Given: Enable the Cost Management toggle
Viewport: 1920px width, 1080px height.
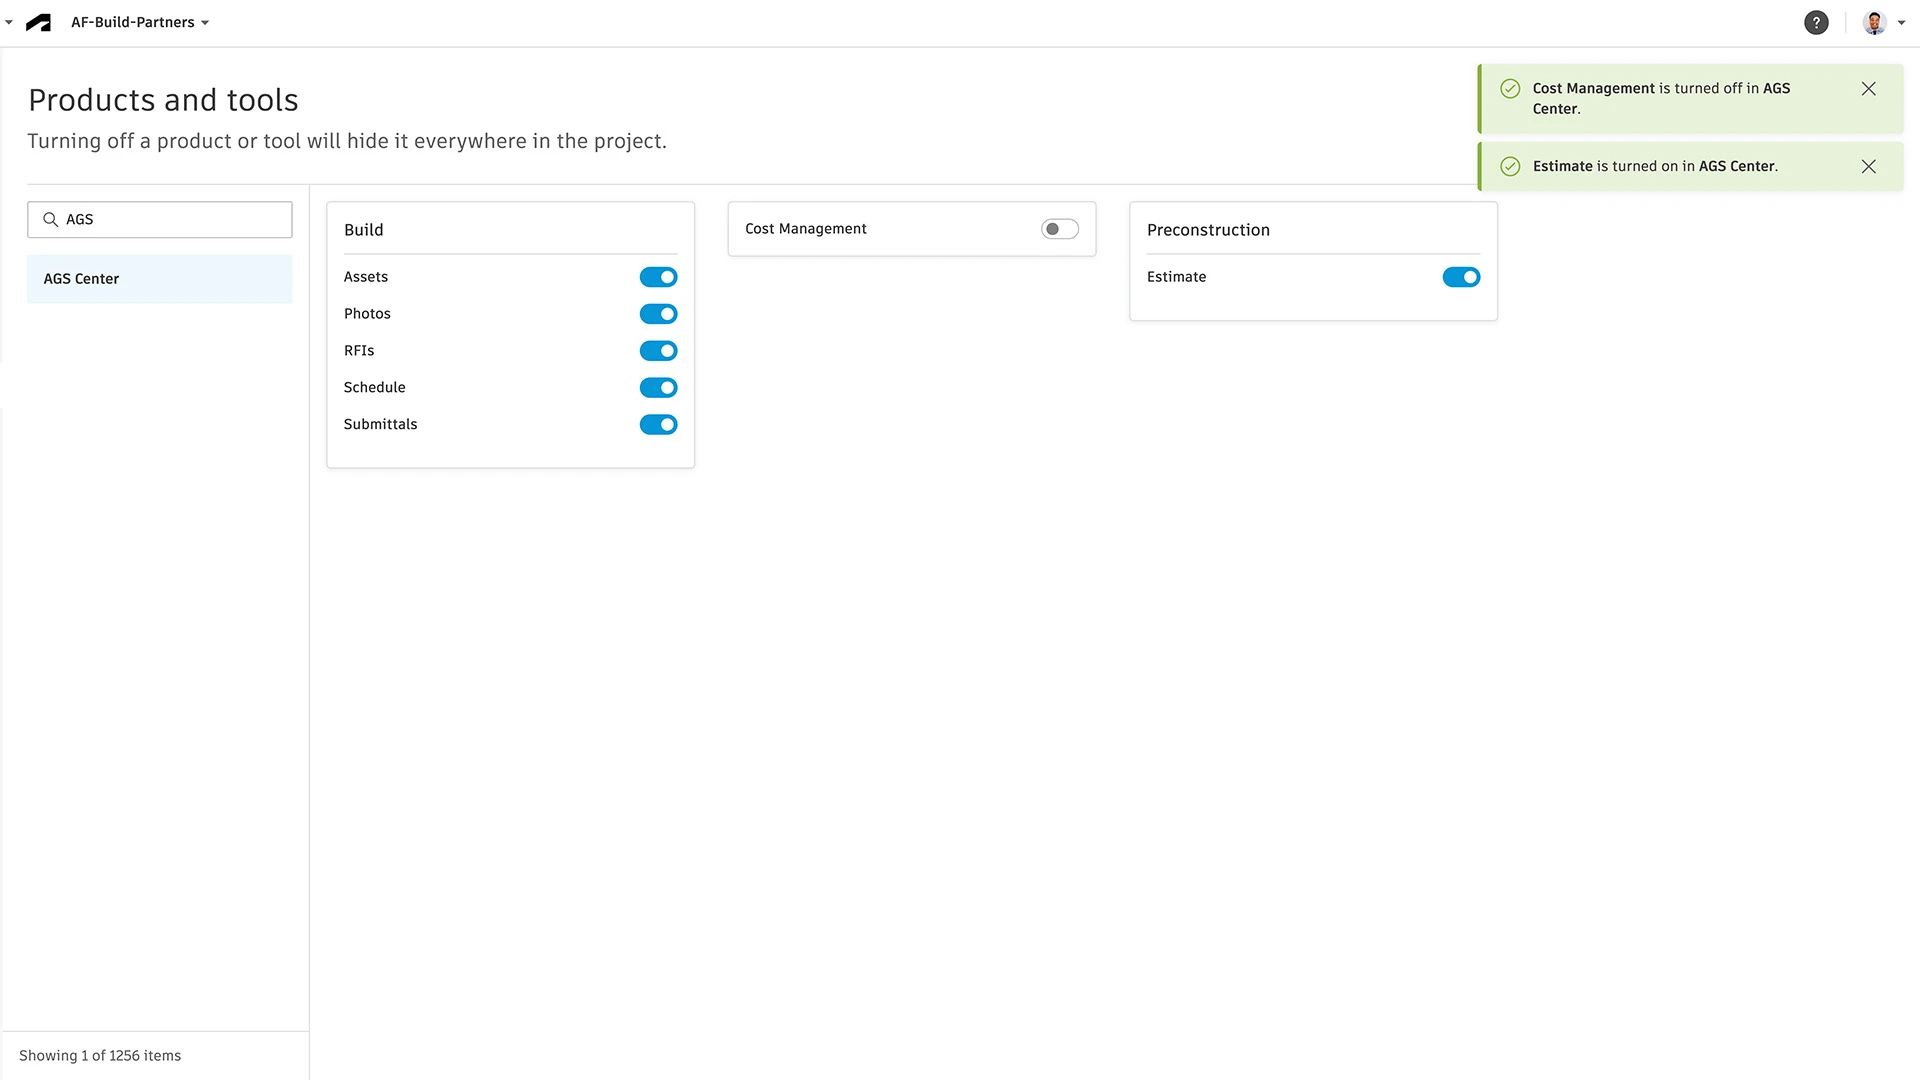Looking at the screenshot, I should coord(1059,229).
